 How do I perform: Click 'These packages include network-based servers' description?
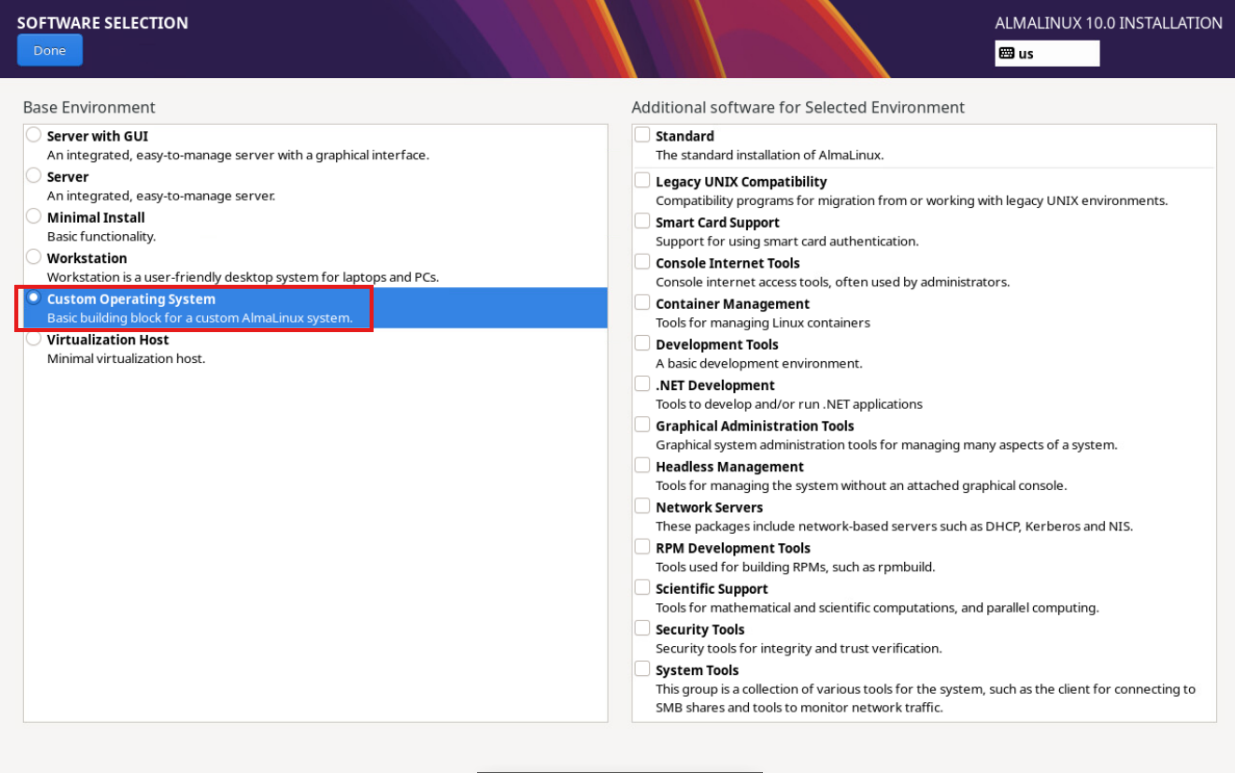point(894,526)
